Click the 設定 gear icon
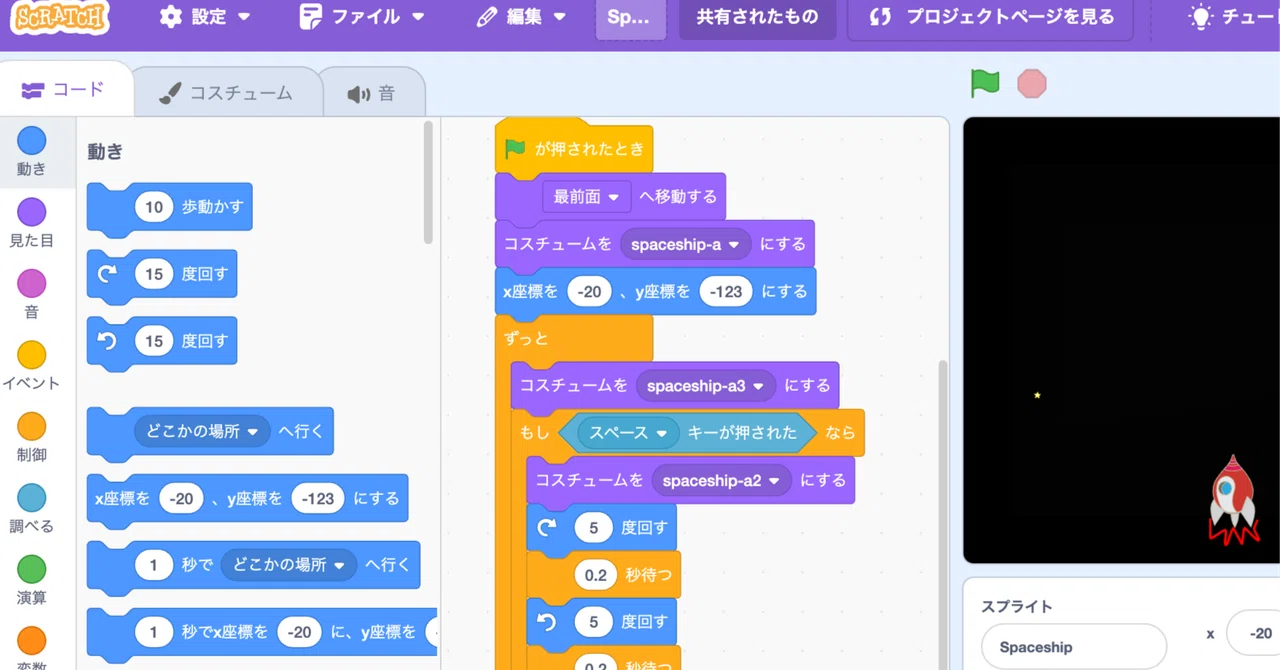 tap(171, 17)
